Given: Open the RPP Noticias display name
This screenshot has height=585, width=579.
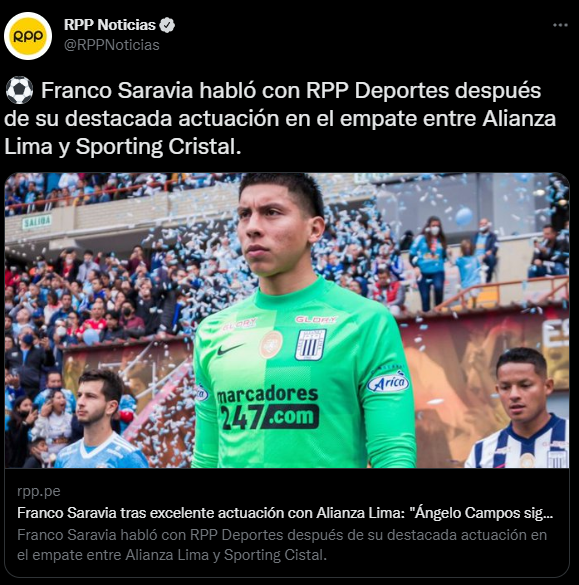Looking at the screenshot, I should pyautogui.click(x=110, y=25).
